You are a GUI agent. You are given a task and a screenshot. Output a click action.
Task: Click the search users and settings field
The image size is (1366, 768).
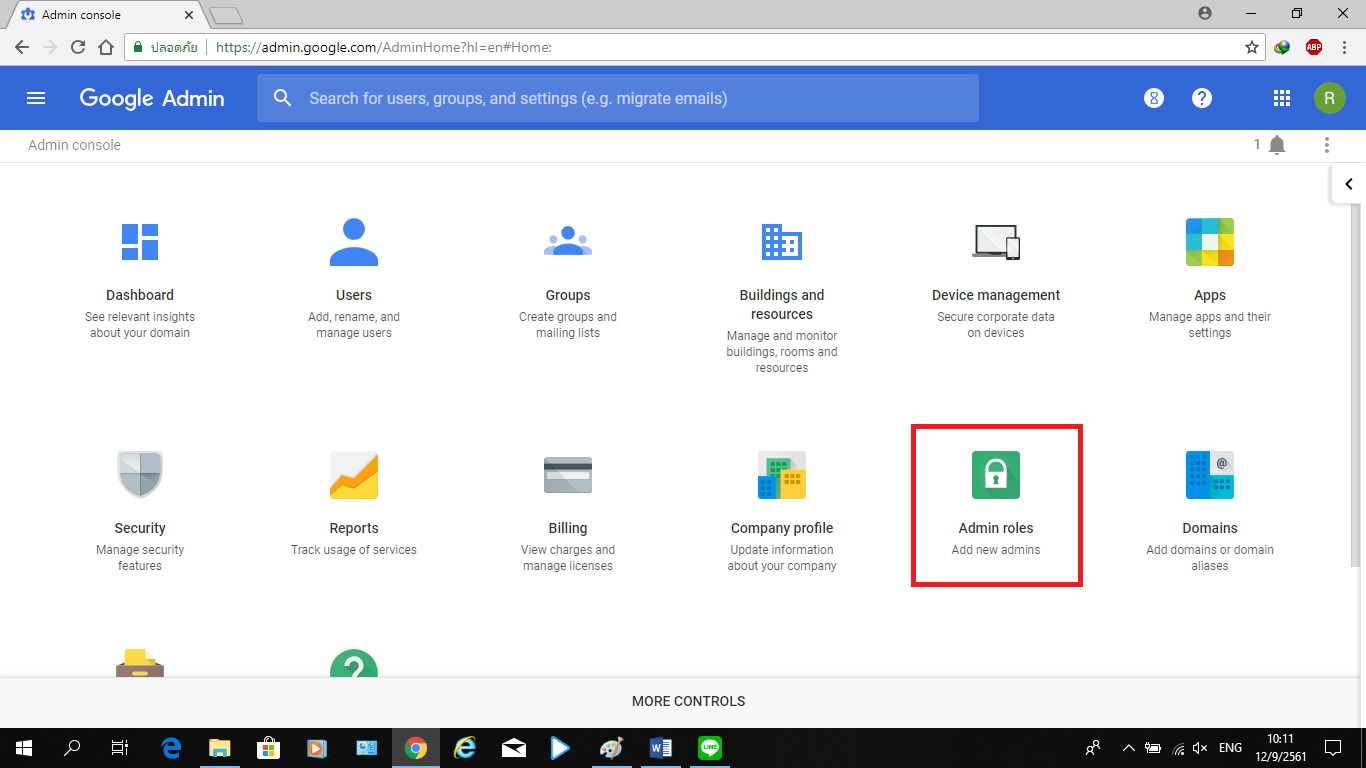tap(617, 98)
